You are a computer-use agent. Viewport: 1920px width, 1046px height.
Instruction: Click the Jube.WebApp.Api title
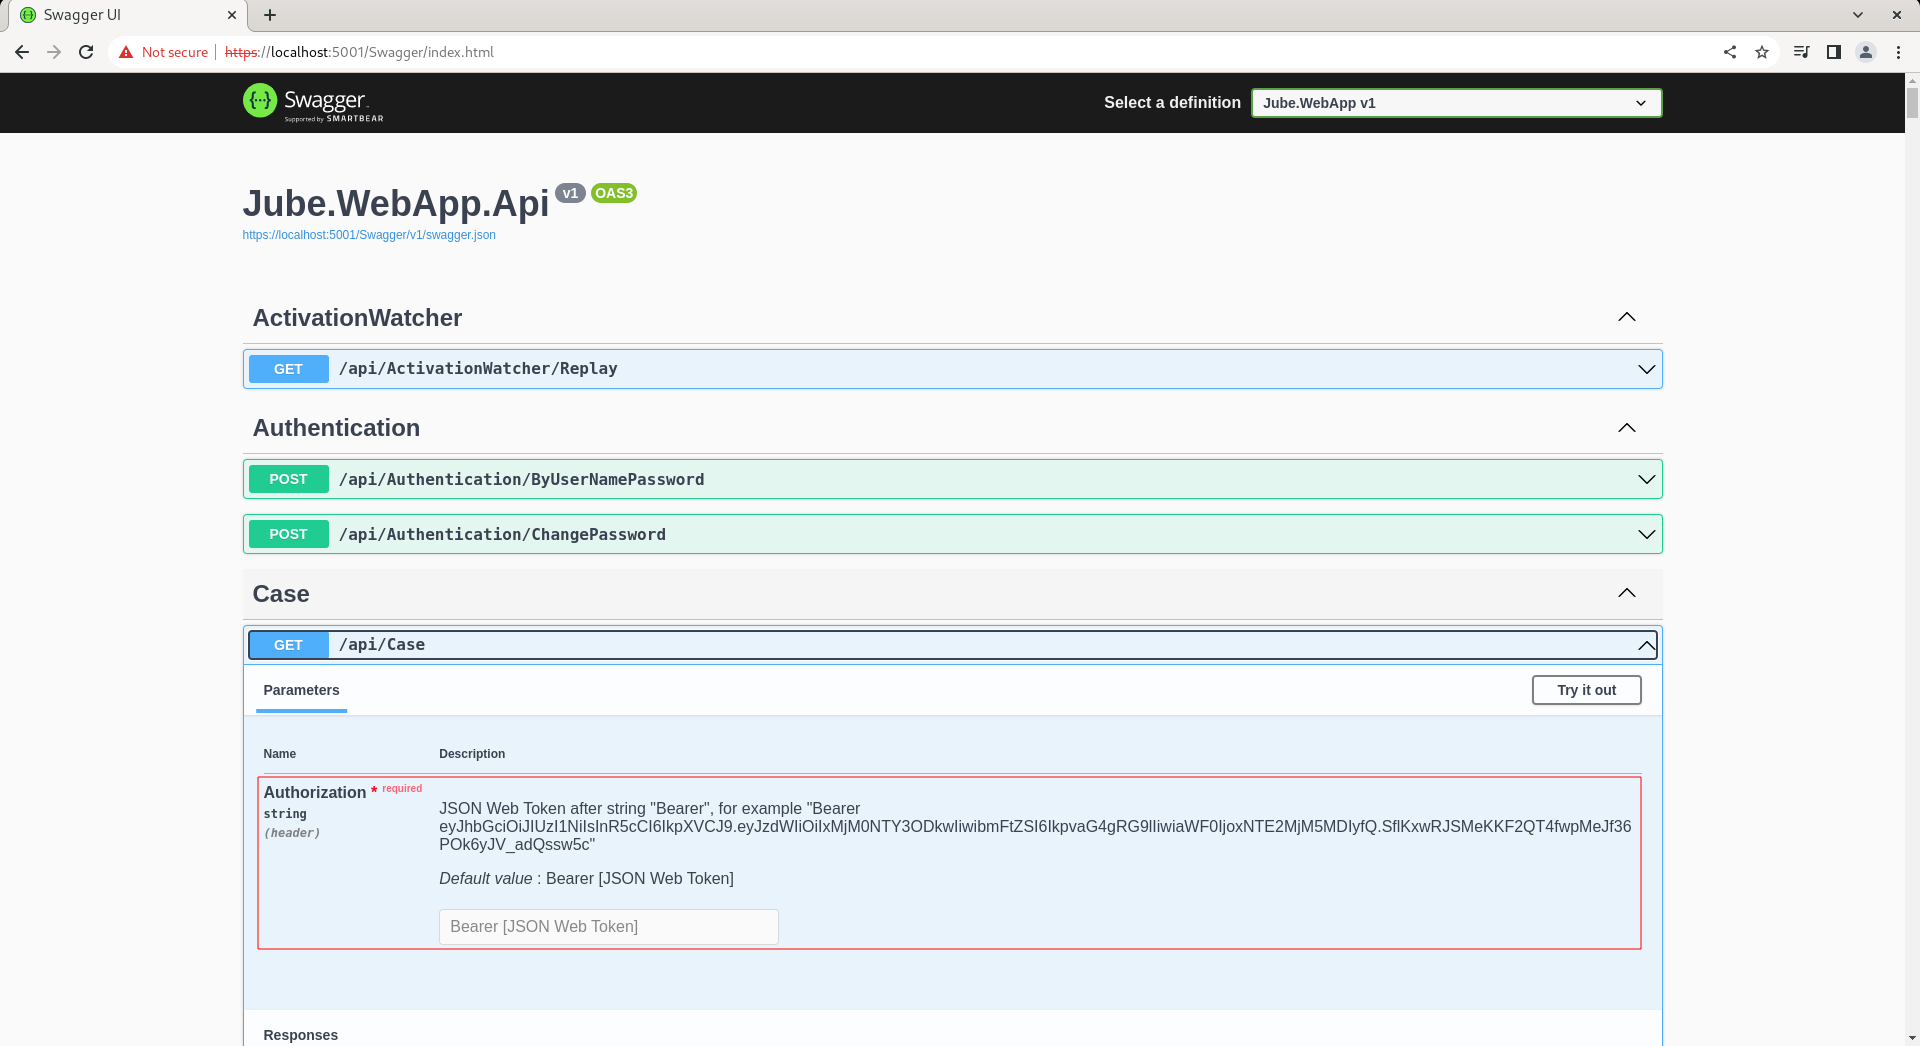pyautogui.click(x=396, y=203)
